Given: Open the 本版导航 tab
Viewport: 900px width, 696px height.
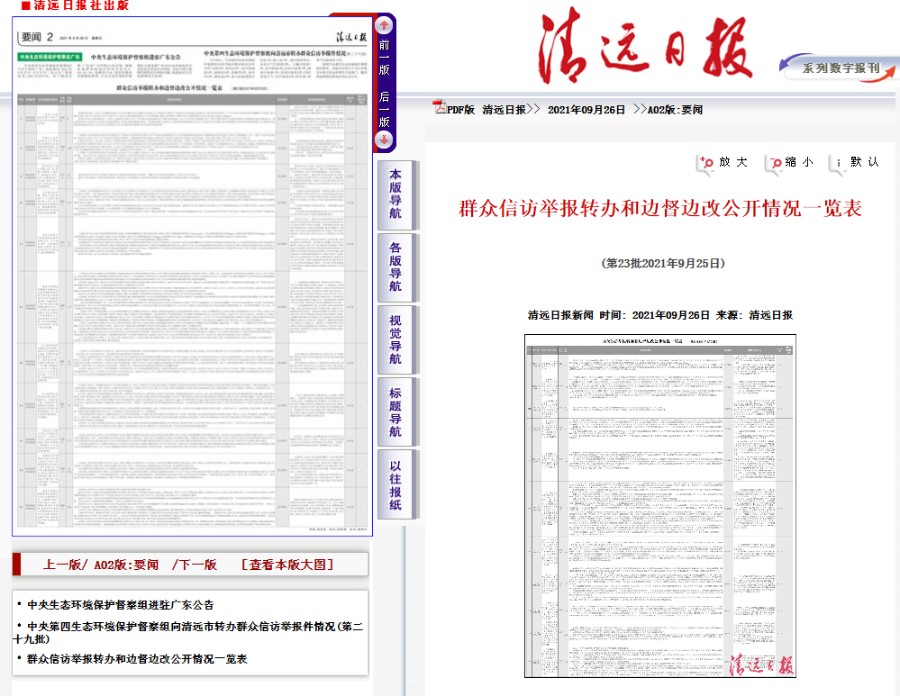Looking at the screenshot, I should tap(395, 194).
